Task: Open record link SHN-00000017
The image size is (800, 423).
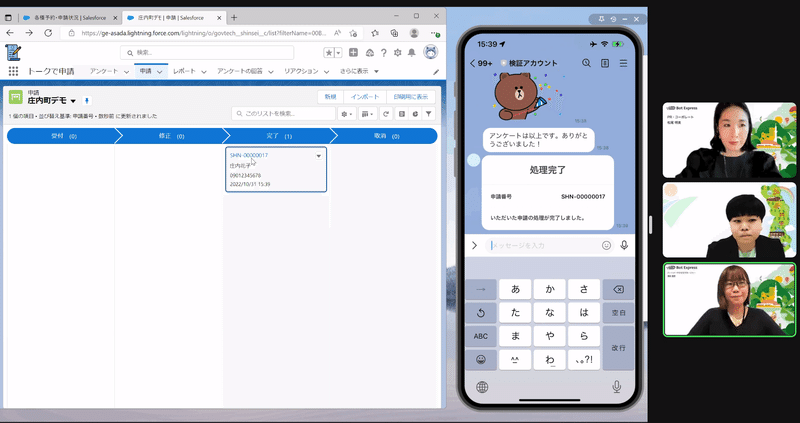Action: click(x=248, y=155)
